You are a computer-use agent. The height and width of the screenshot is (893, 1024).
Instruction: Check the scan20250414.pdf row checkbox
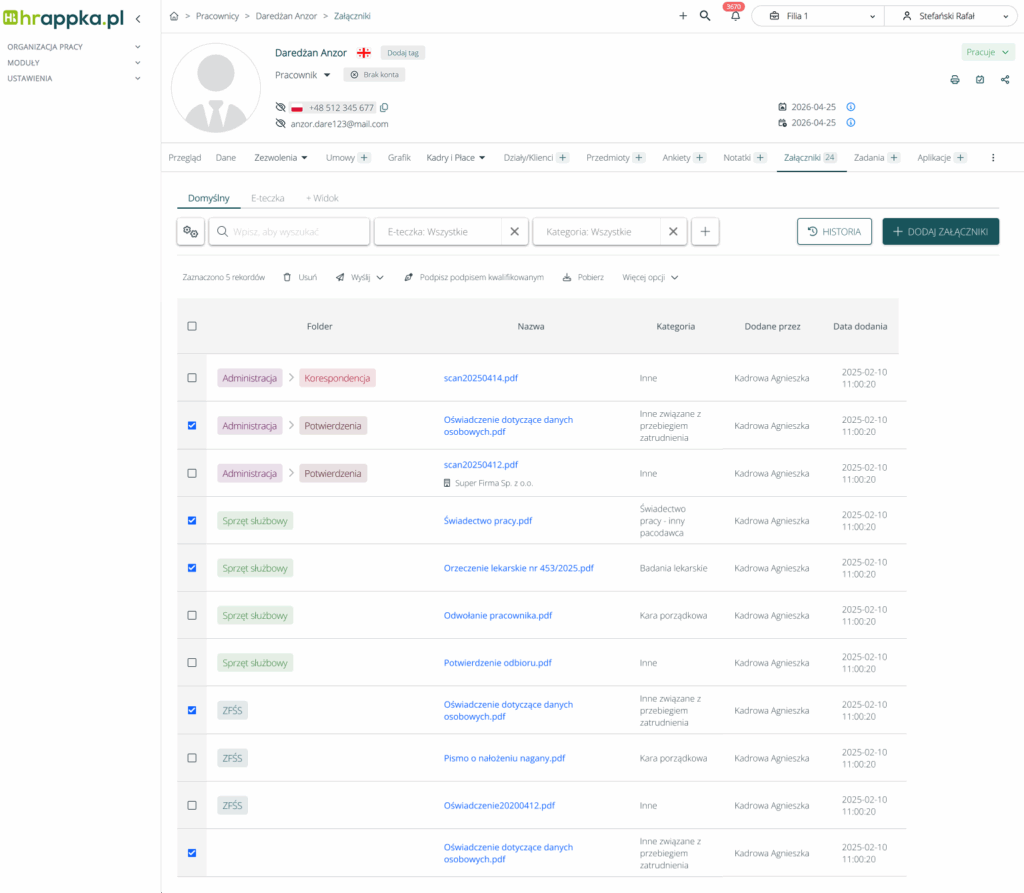tap(192, 378)
